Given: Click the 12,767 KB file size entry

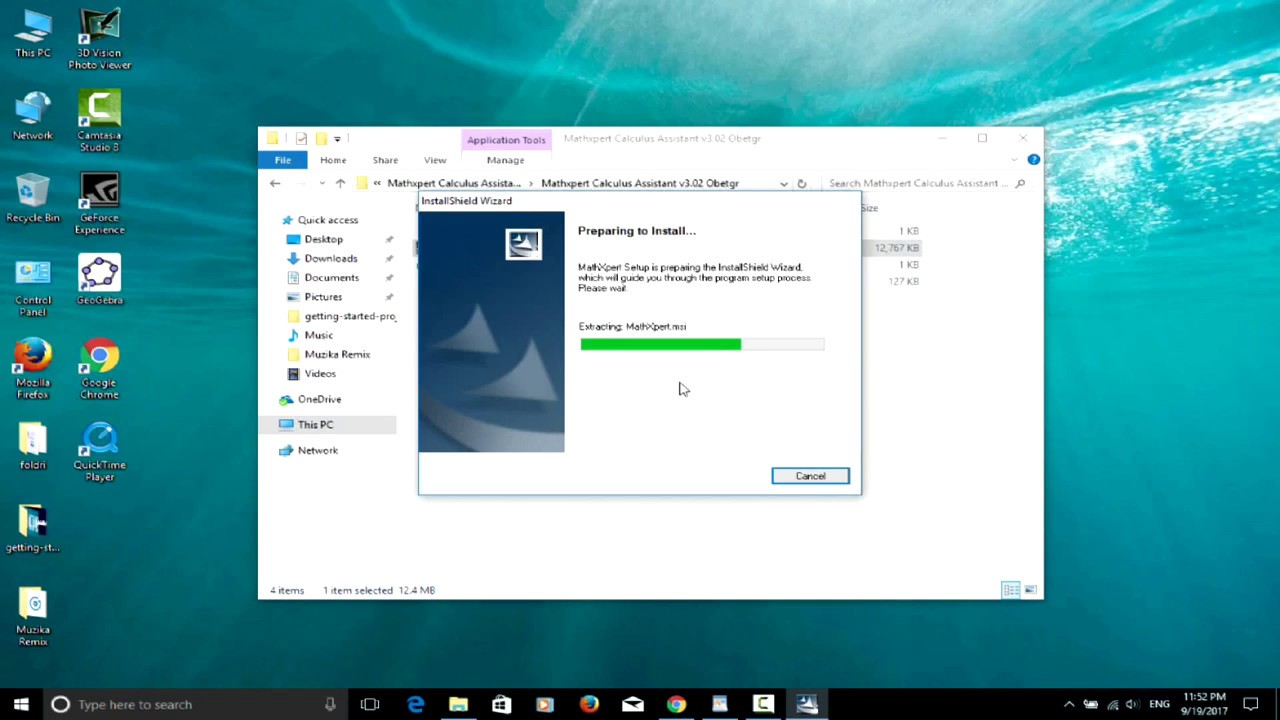Looking at the screenshot, I should tap(896, 248).
